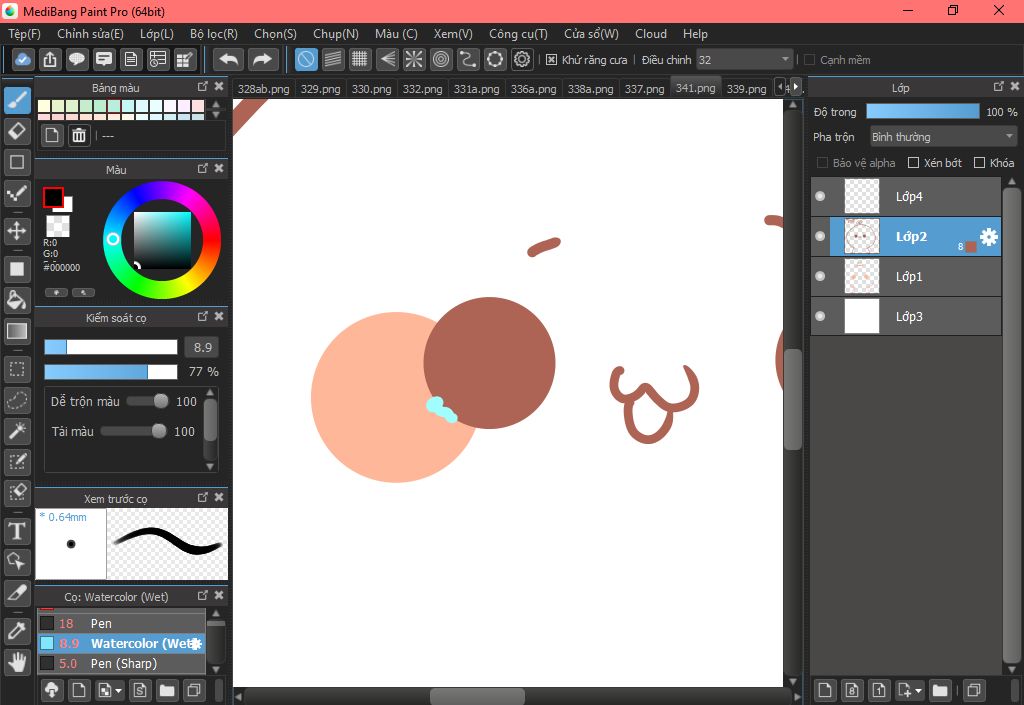1024x705 pixels.
Task: Detach the Màu panel
Action: click(x=202, y=168)
